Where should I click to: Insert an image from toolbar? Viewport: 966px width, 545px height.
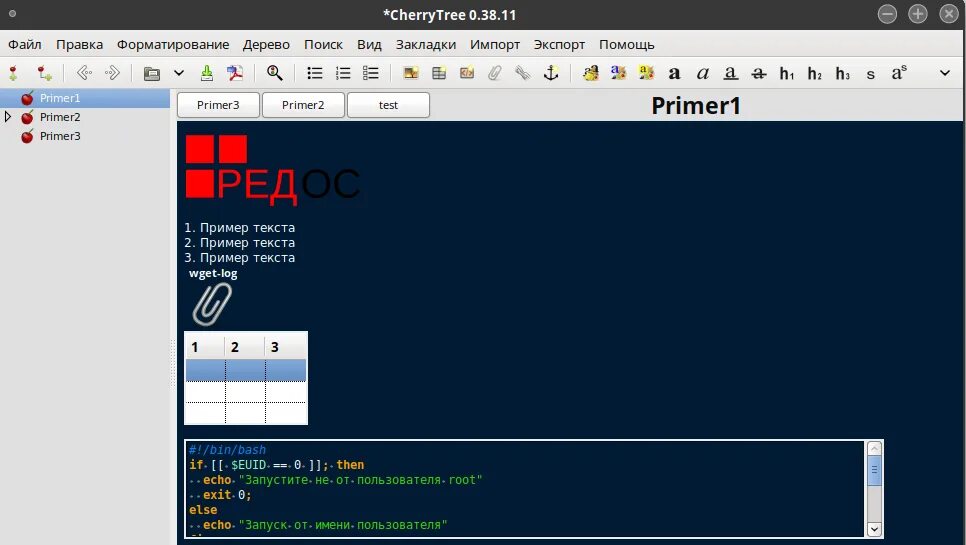pos(411,73)
